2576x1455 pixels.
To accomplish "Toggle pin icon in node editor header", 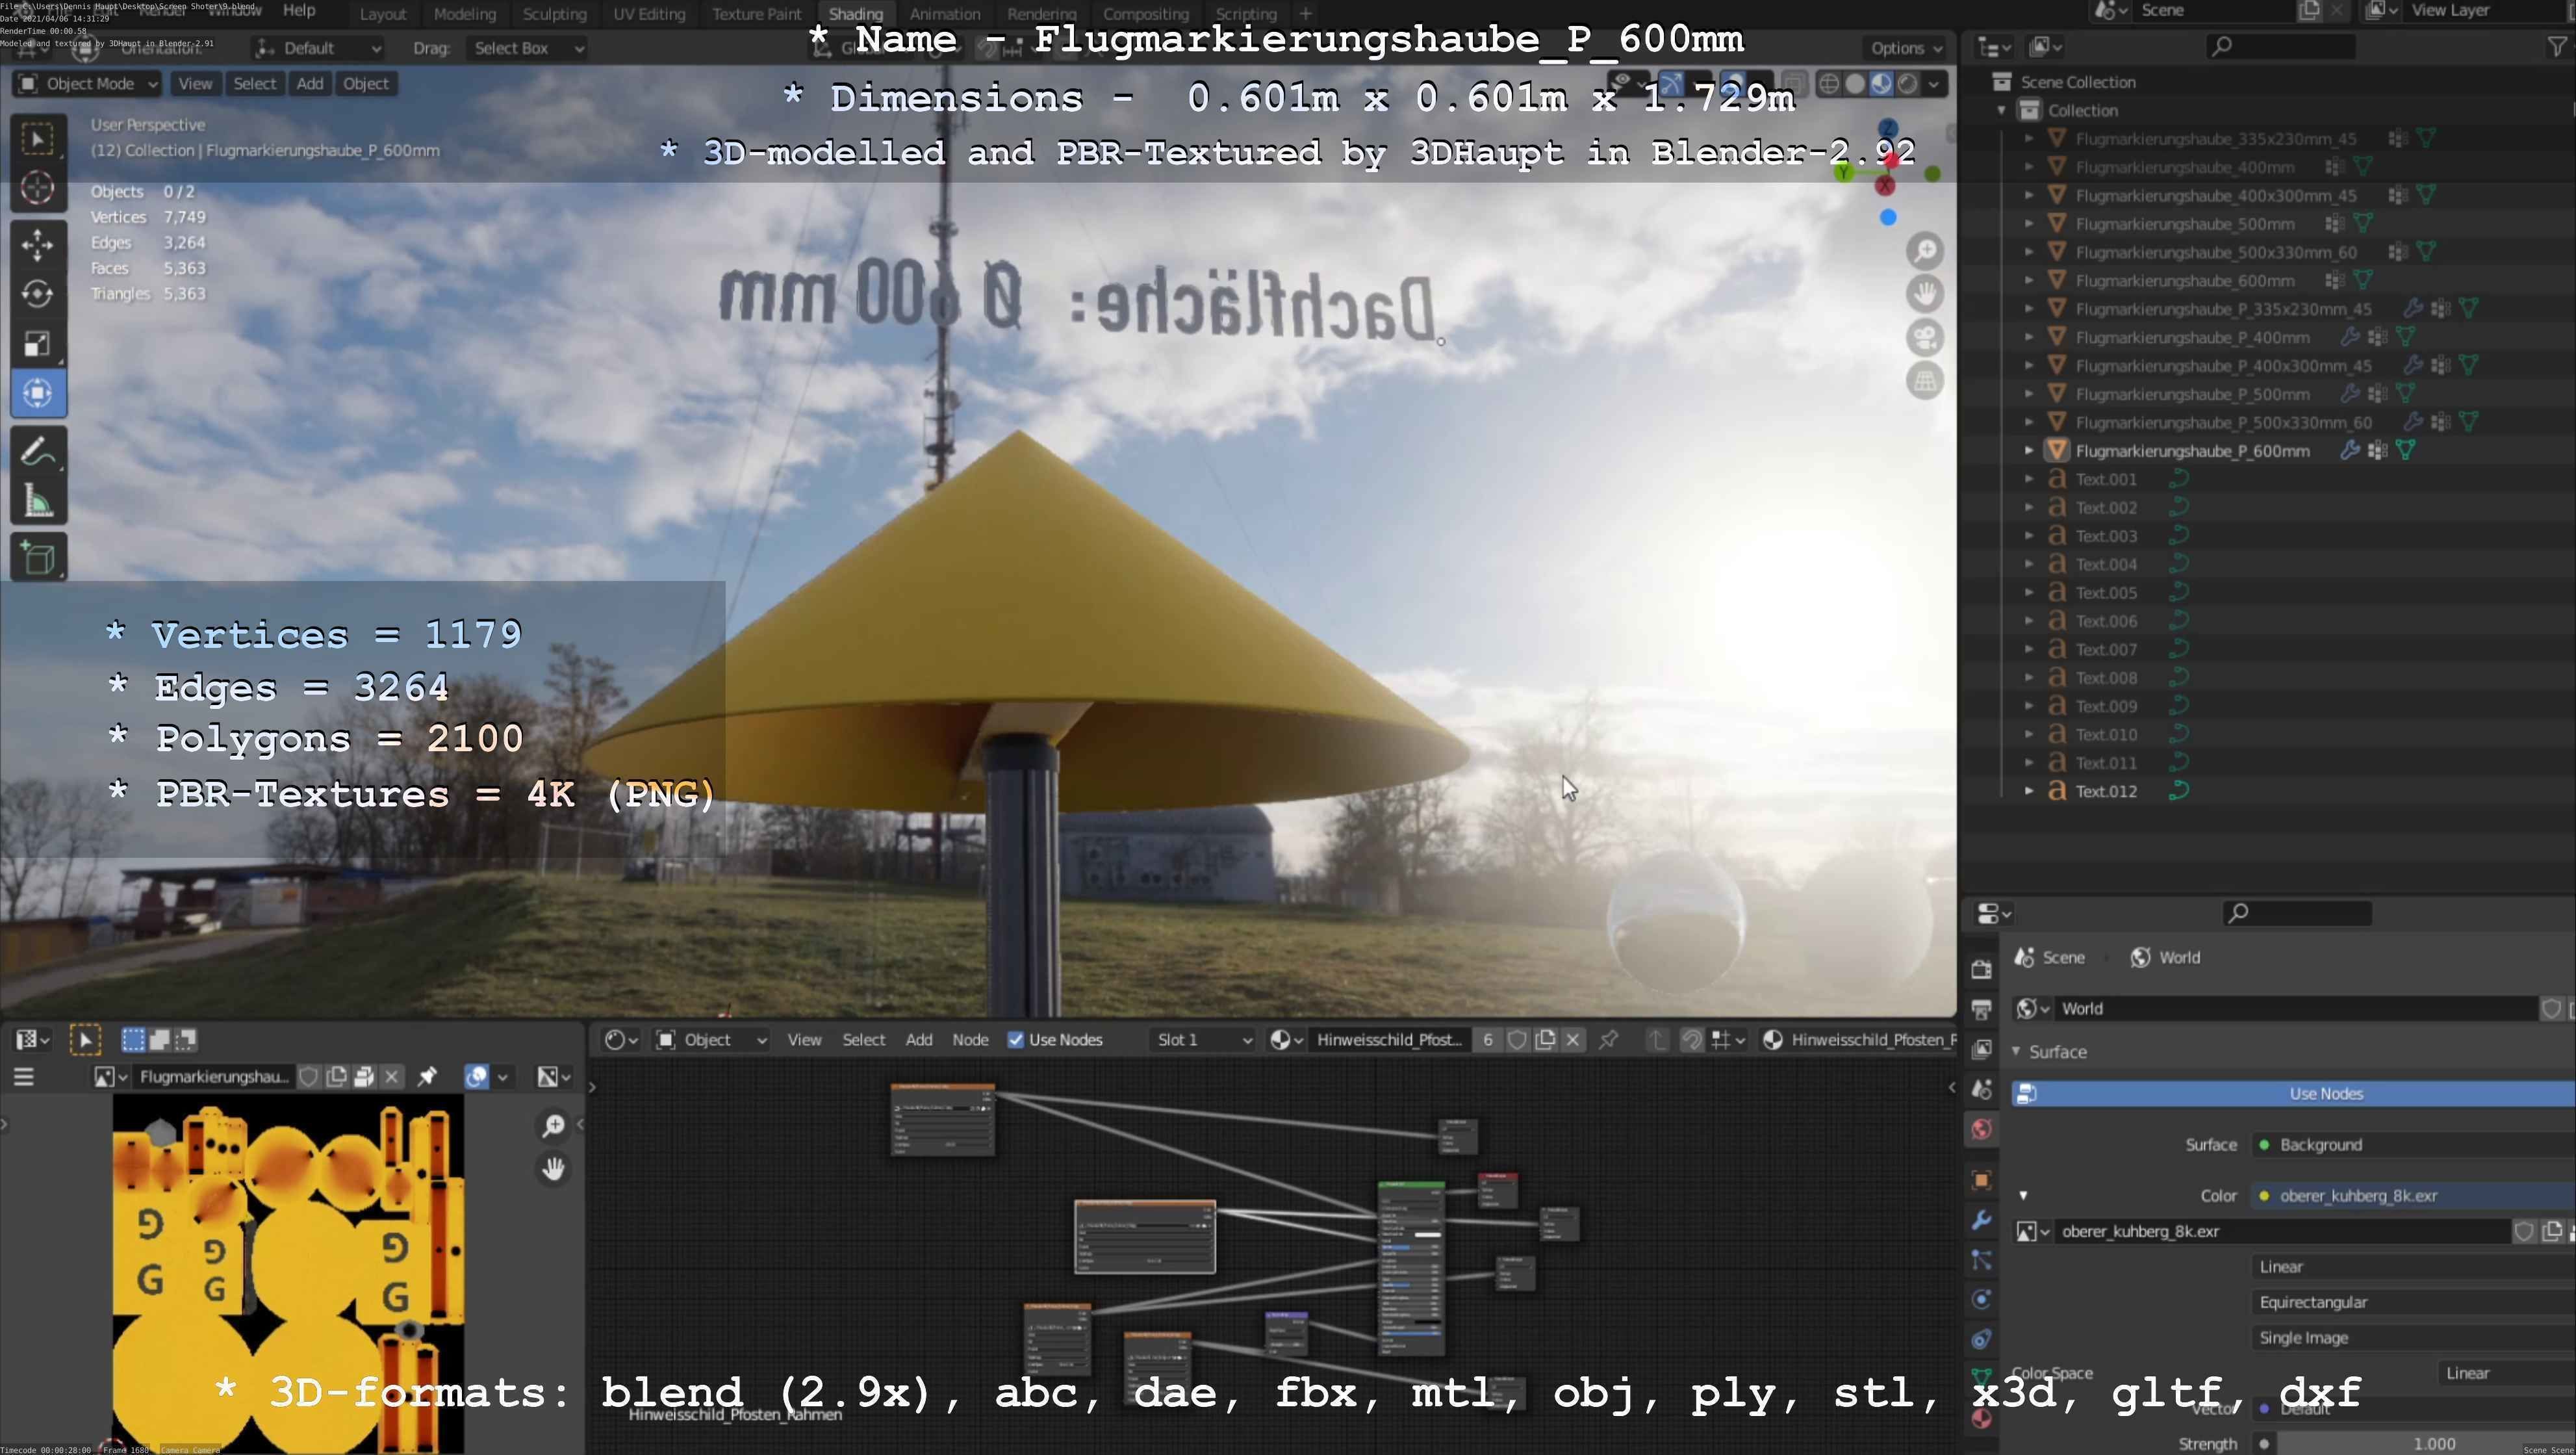I will 1608,1040.
